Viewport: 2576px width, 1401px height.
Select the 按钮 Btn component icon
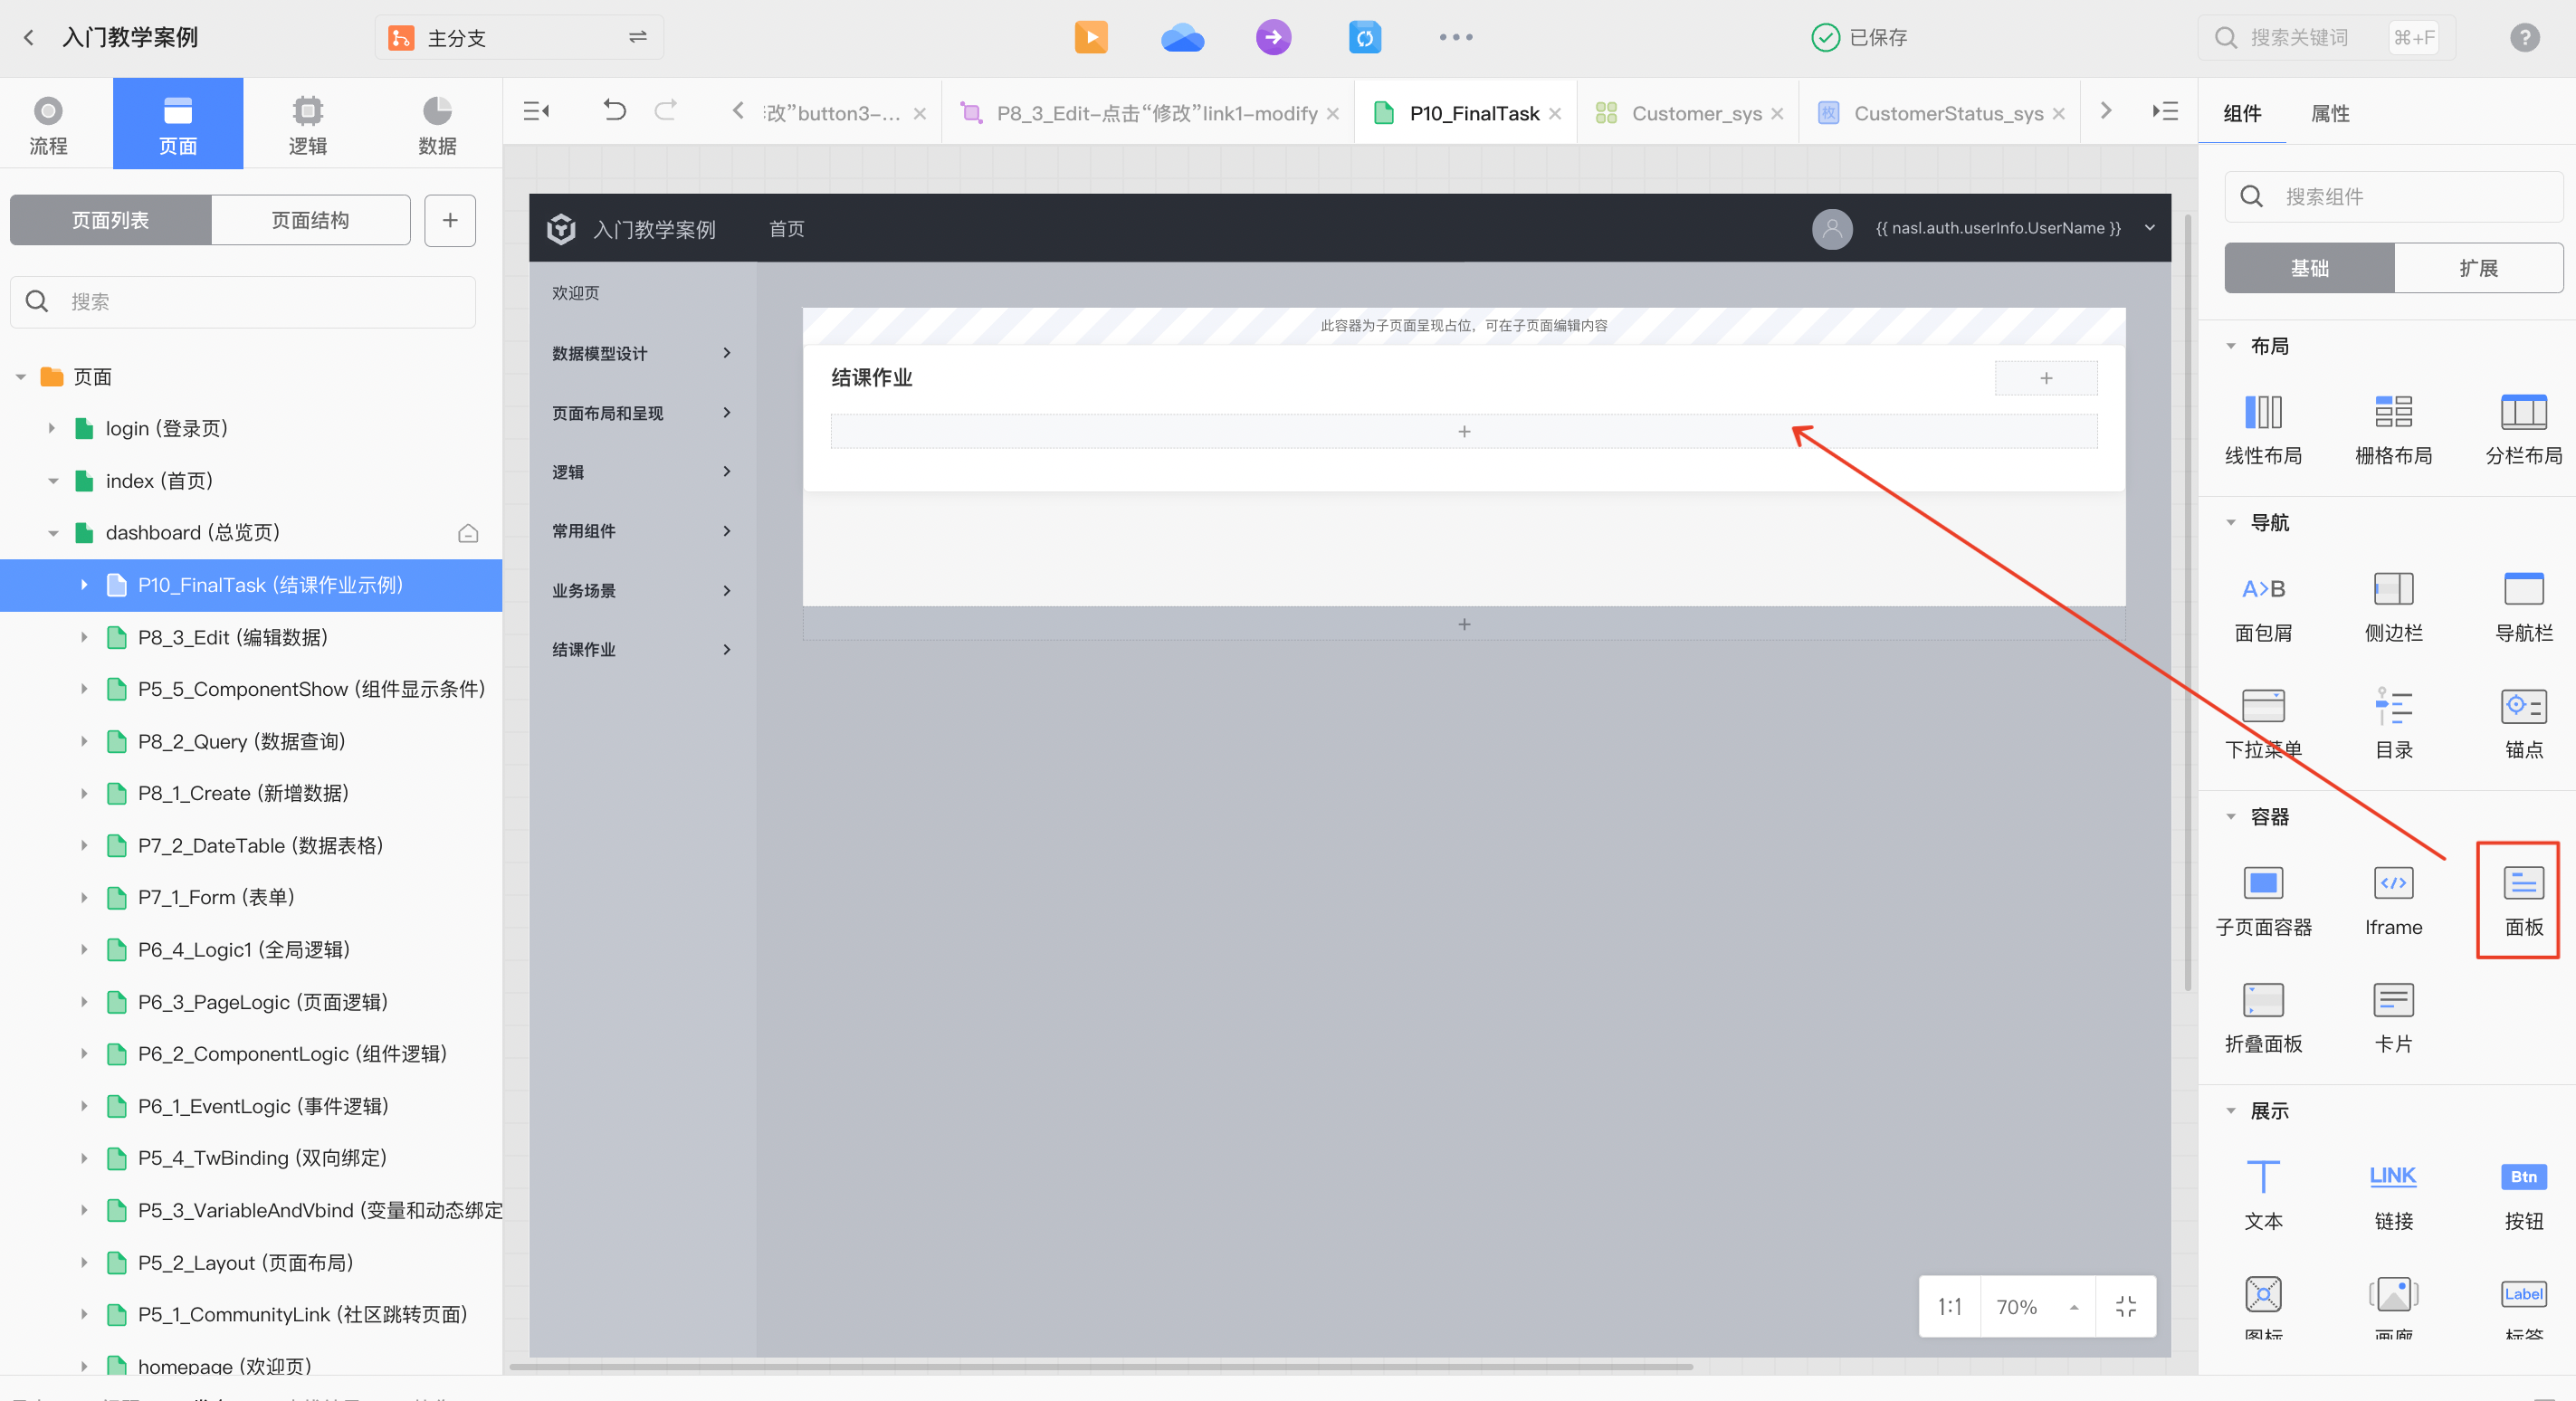pyautogui.click(x=2523, y=1177)
